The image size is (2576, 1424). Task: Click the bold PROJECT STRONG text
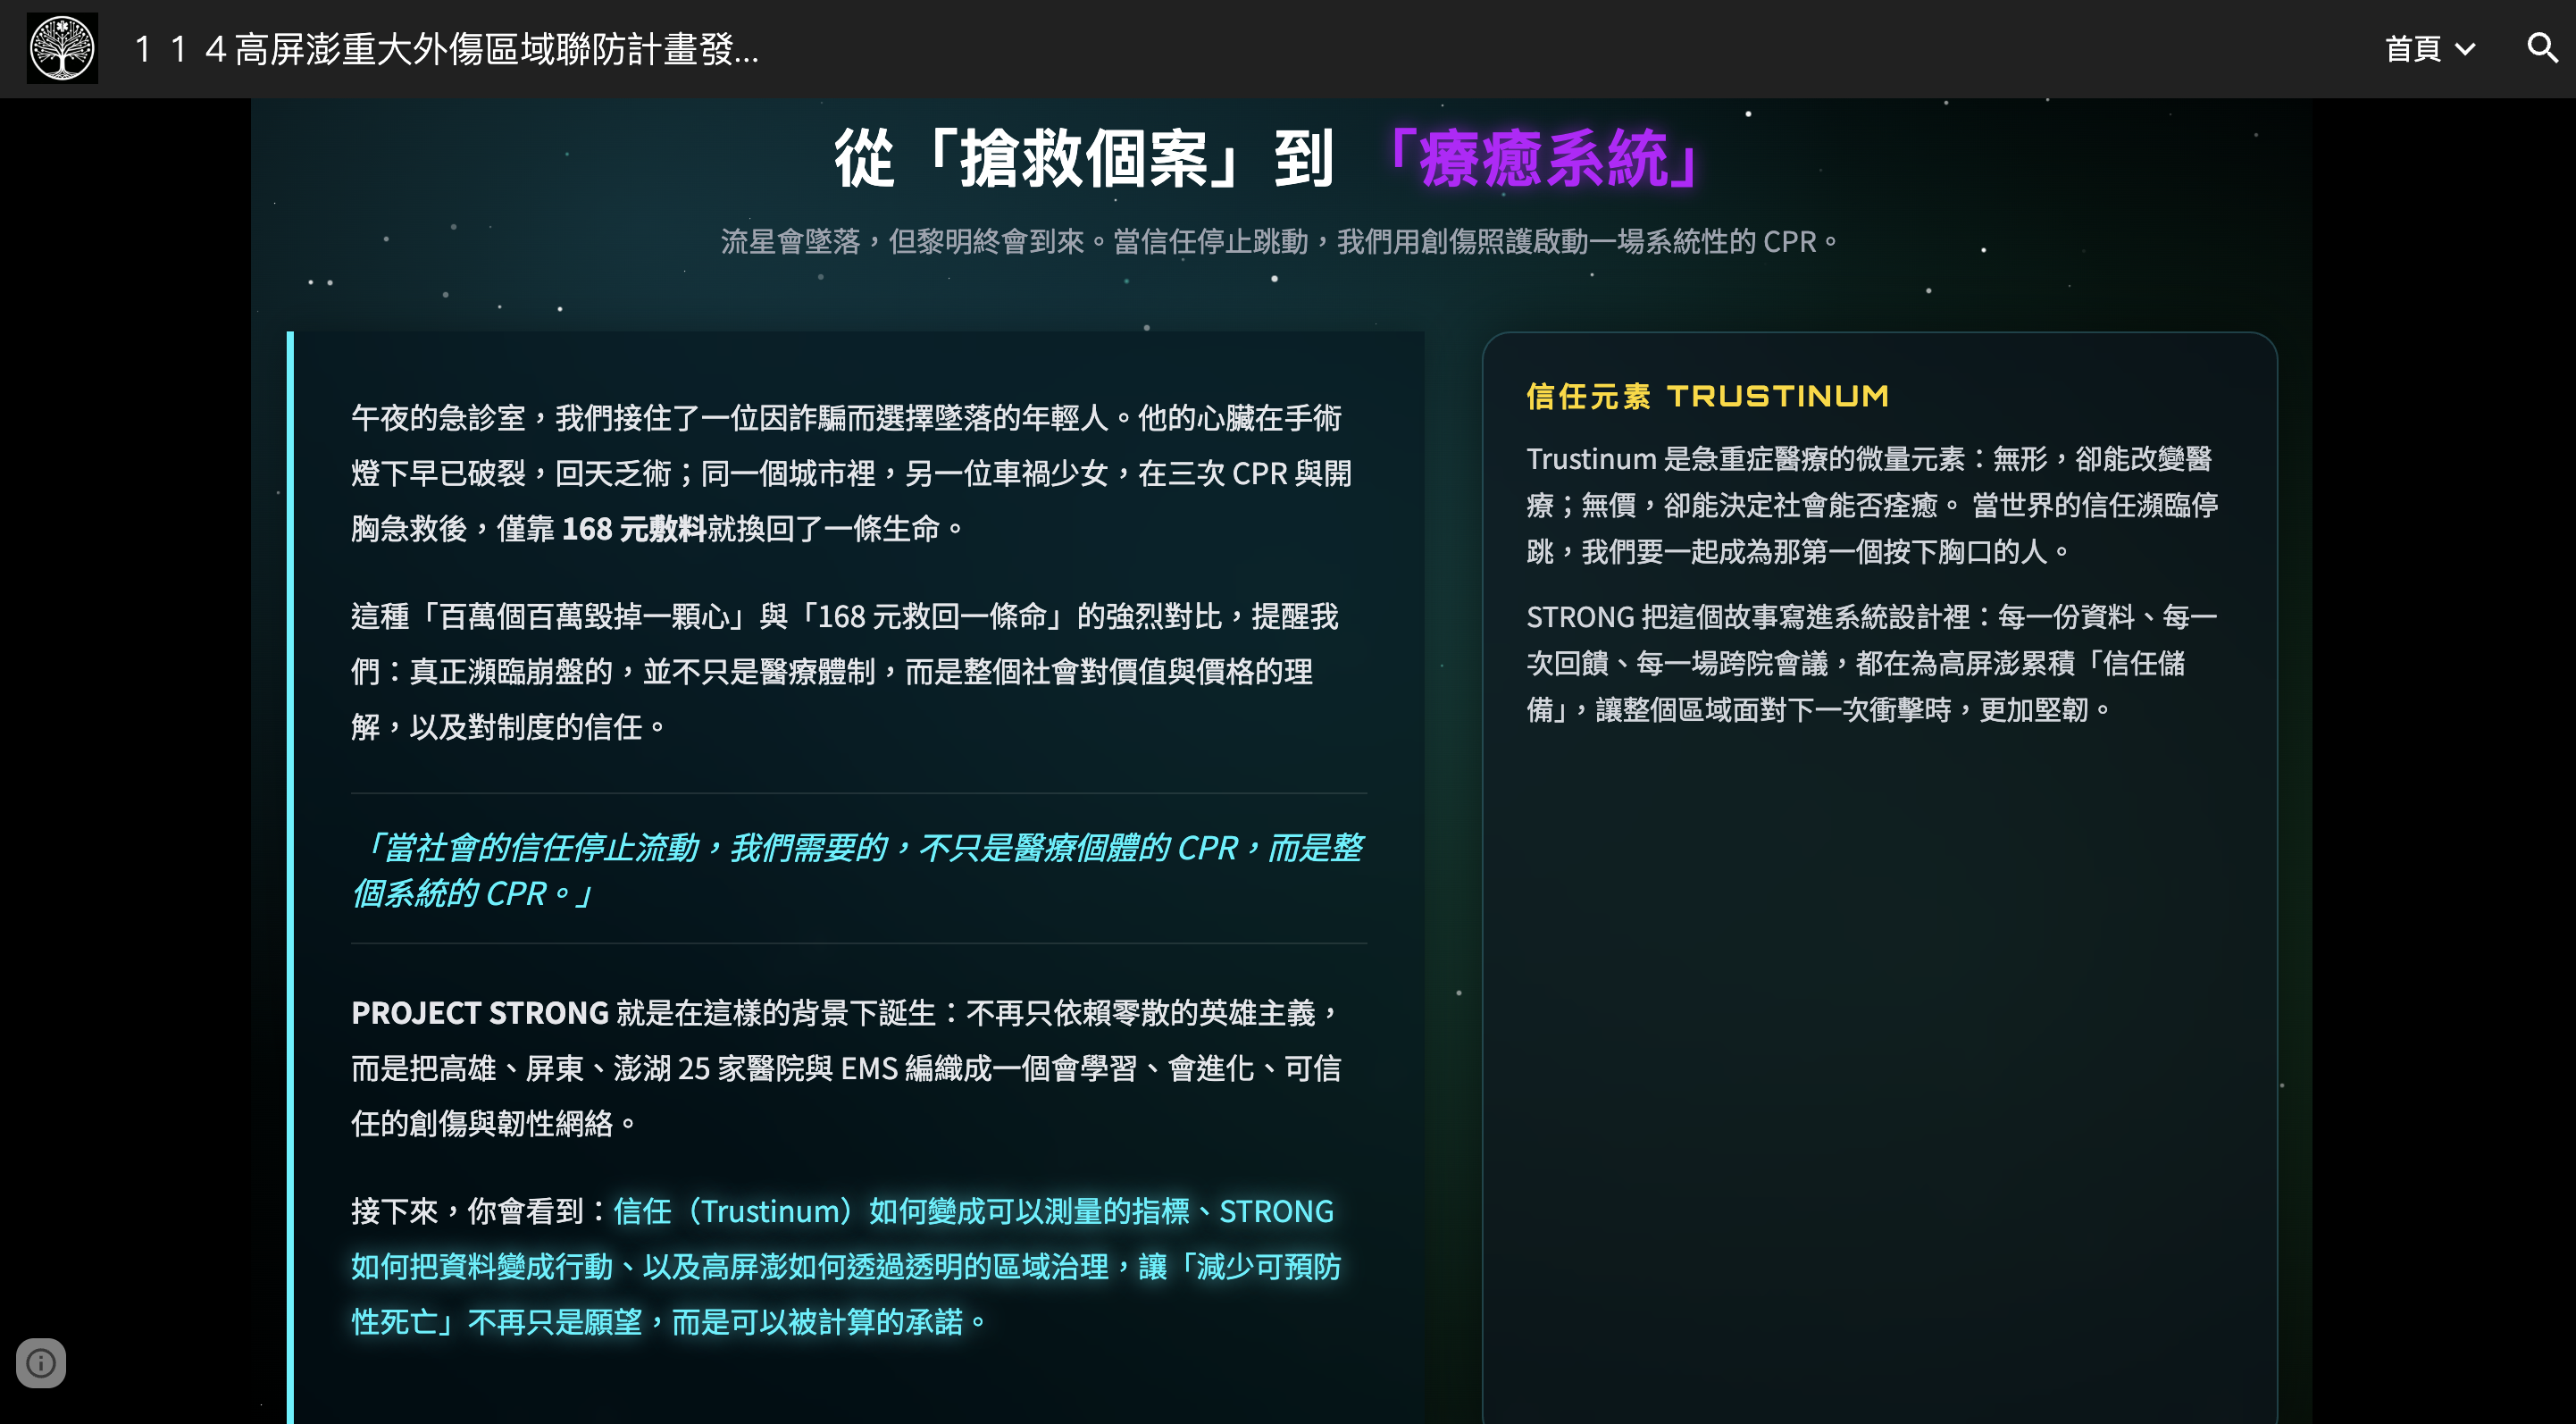coord(480,1013)
